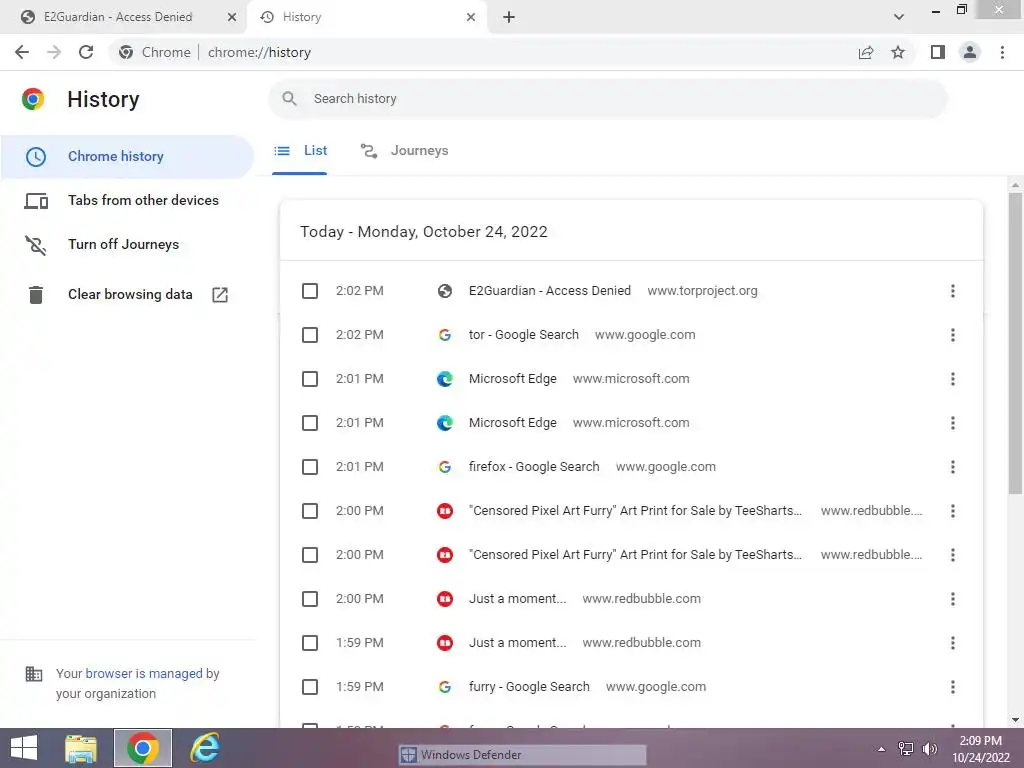The image size is (1024, 768).
Task: Check the 2:00 PM Just a moment entry
Action: pos(310,599)
